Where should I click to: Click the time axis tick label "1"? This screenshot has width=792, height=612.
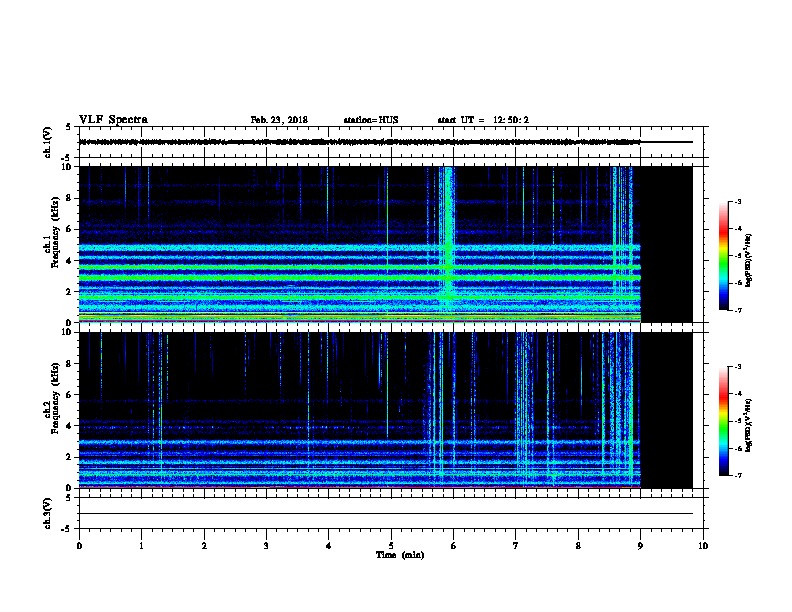coord(141,545)
